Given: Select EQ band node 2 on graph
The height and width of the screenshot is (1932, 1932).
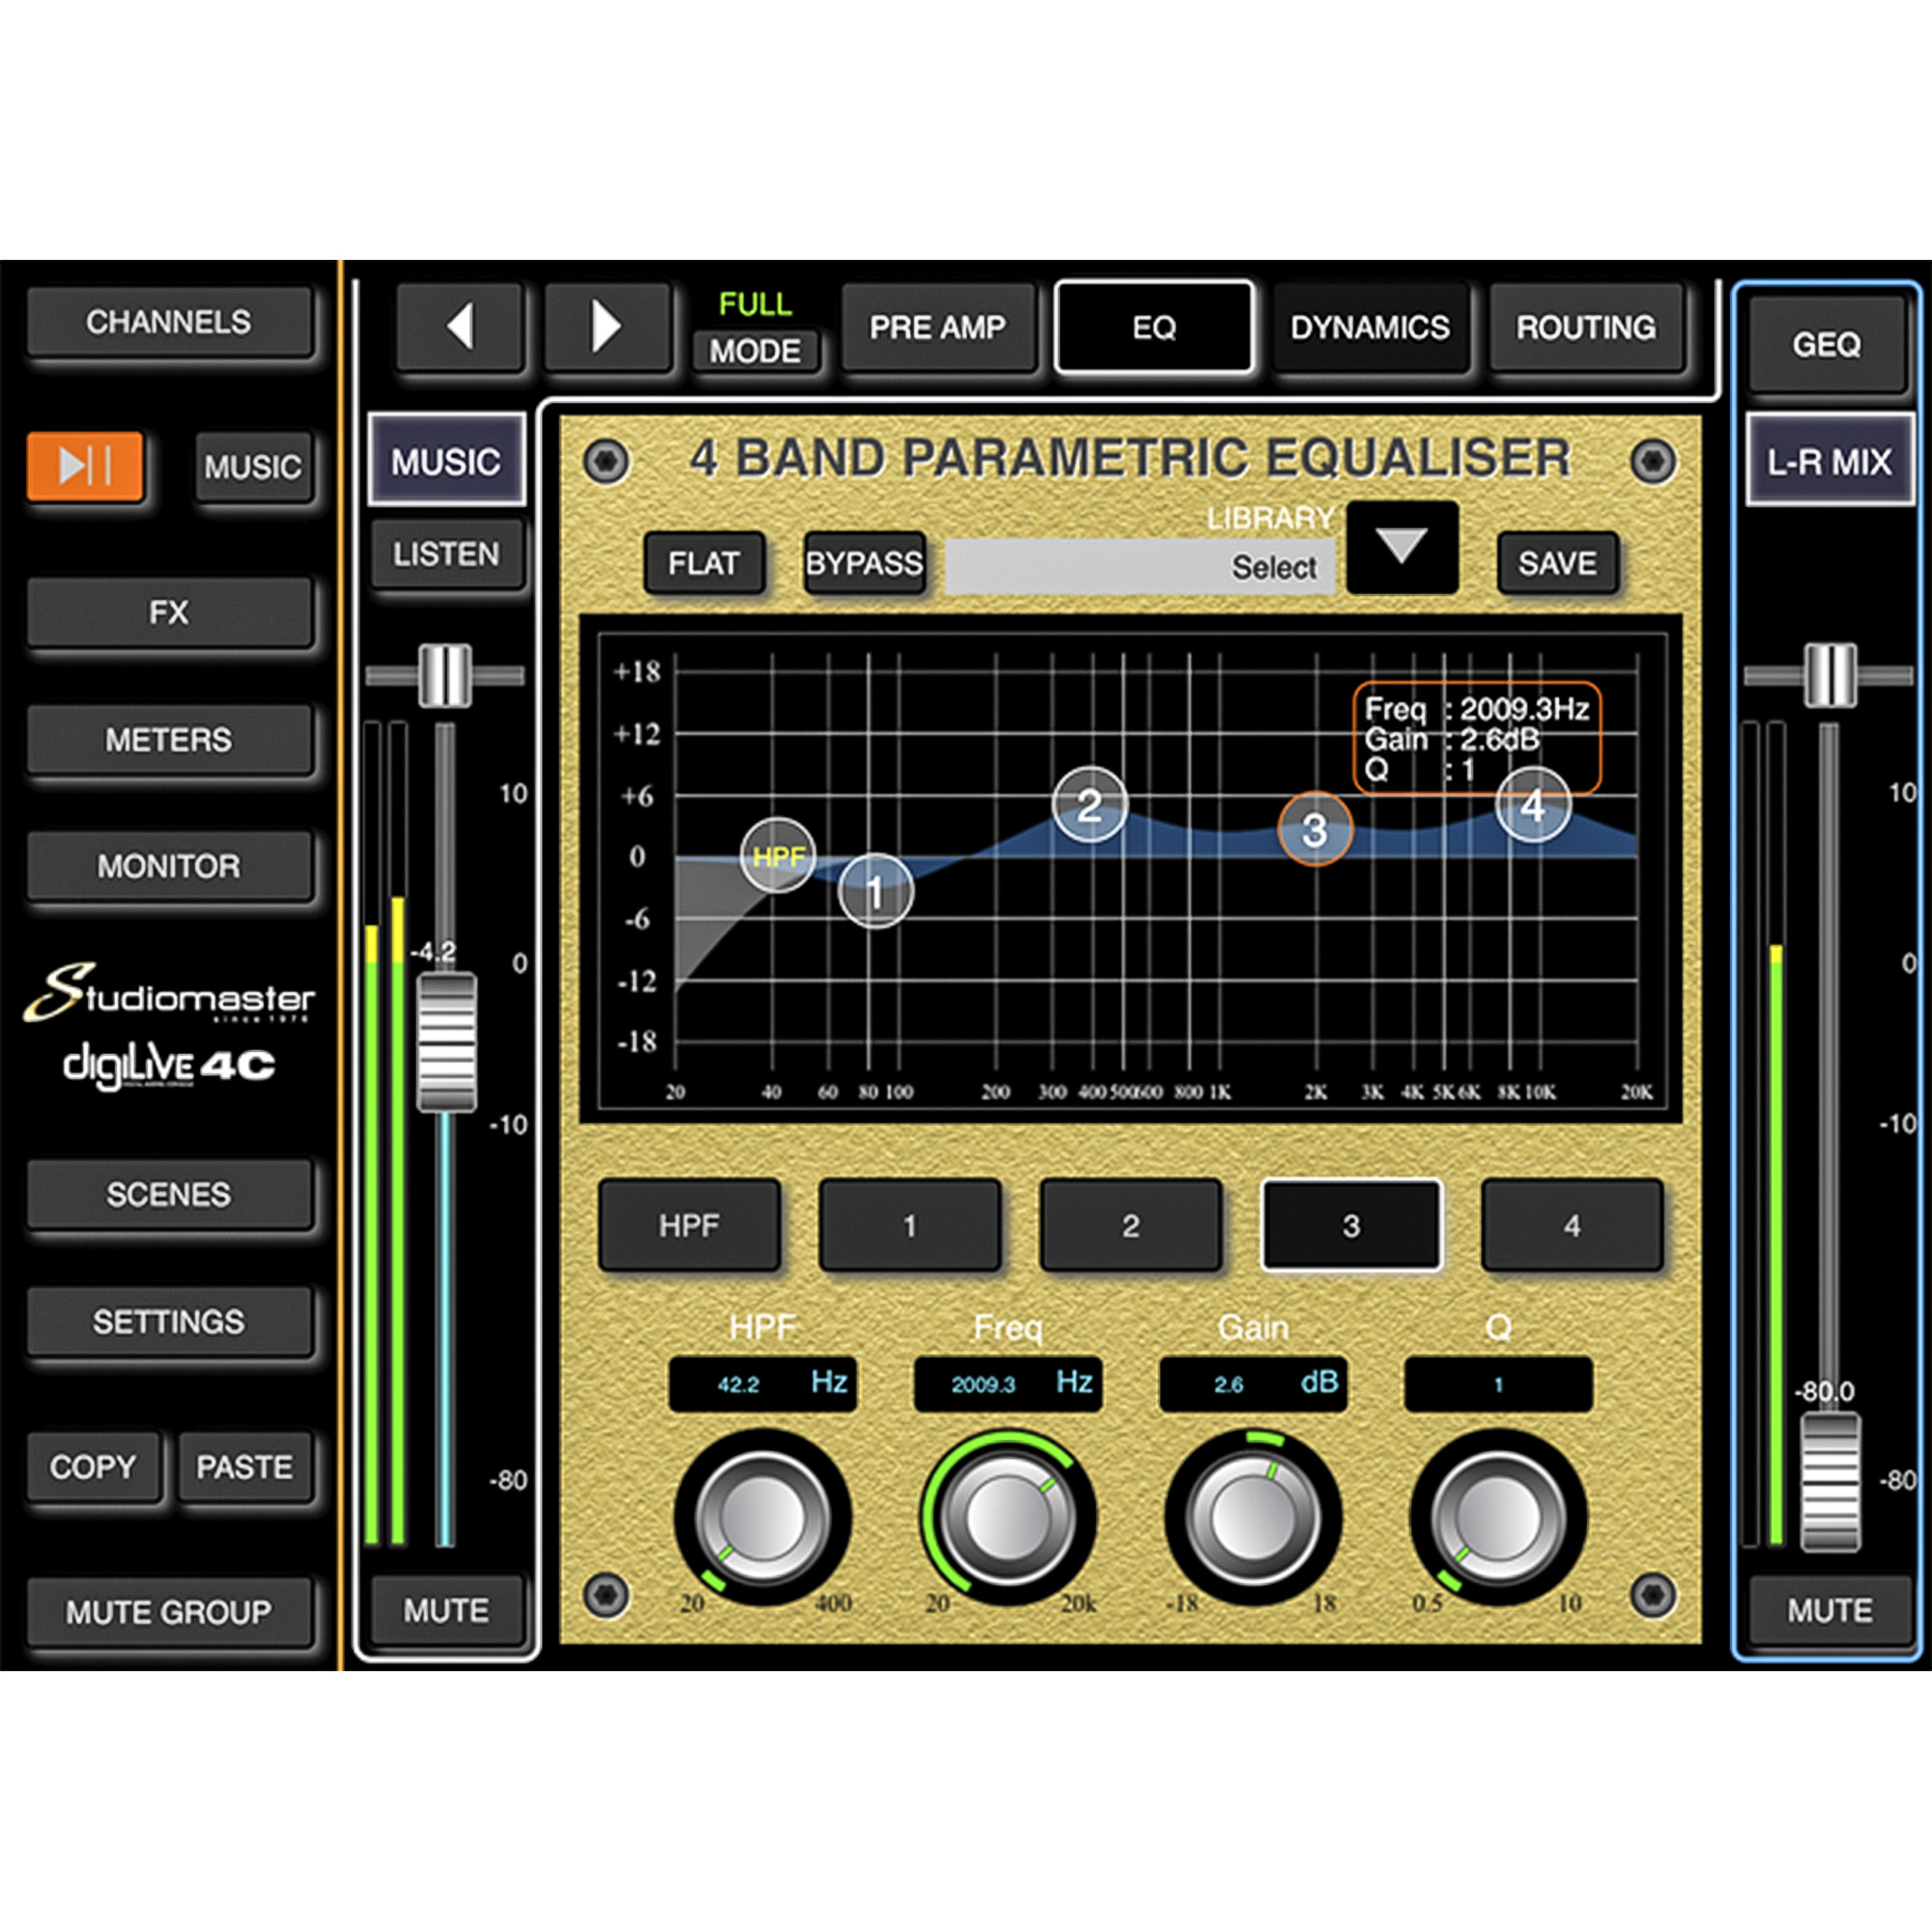Looking at the screenshot, I should (1090, 805).
